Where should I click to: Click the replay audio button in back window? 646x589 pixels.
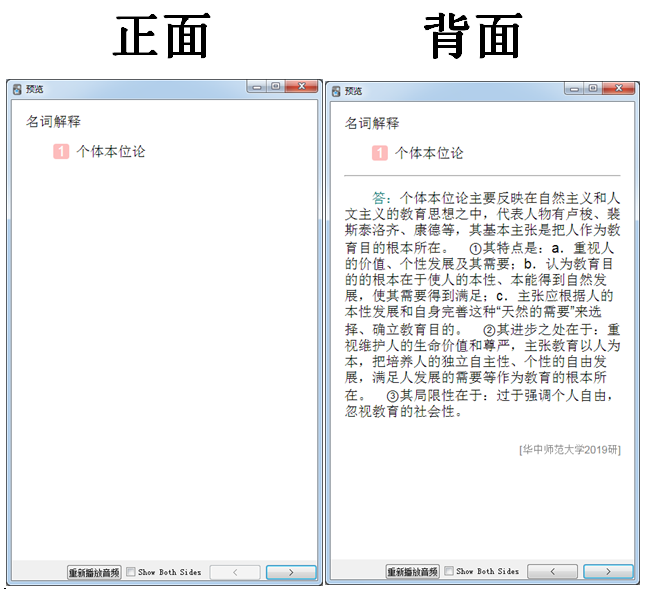point(412,571)
